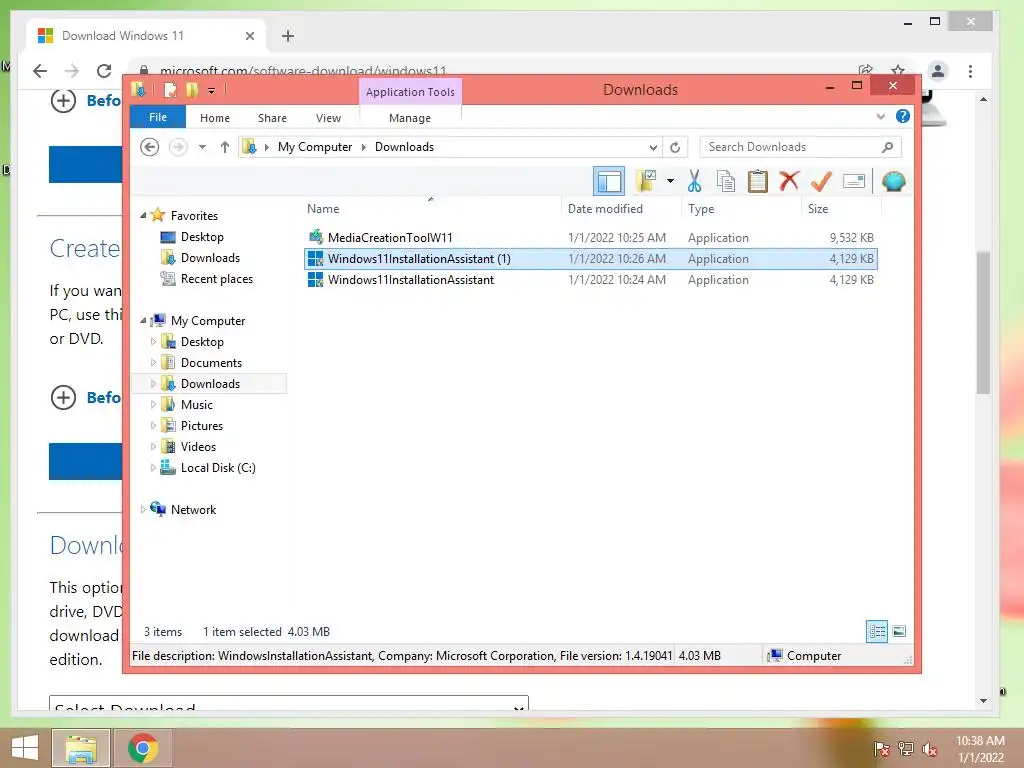1024x768 pixels.
Task: Click the muted volume tray icon
Action: click(x=929, y=749)
